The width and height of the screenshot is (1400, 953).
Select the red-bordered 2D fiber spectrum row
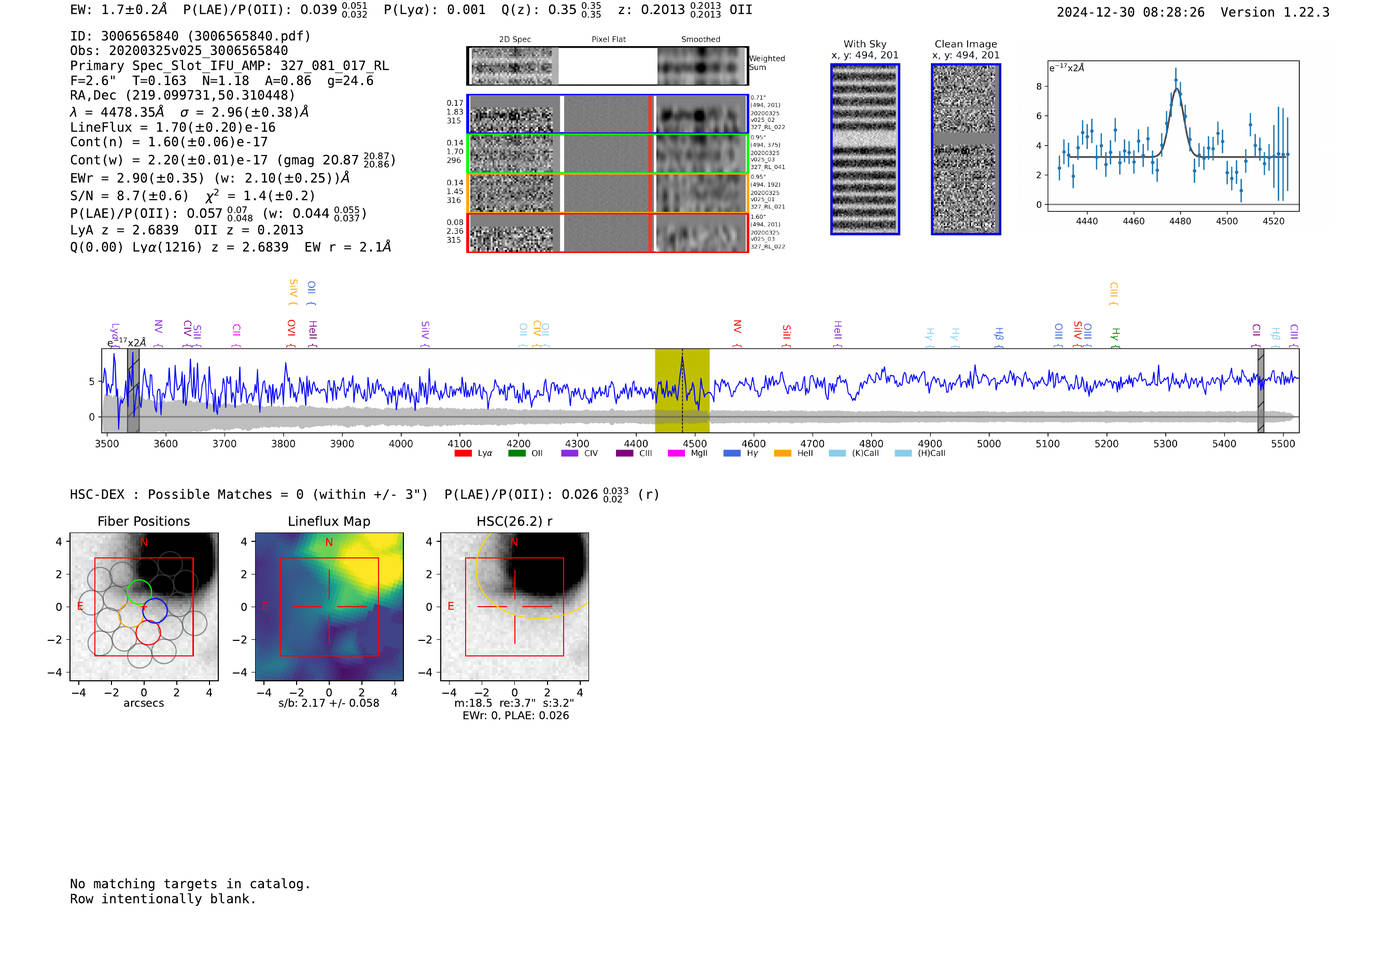click(608, 232)
